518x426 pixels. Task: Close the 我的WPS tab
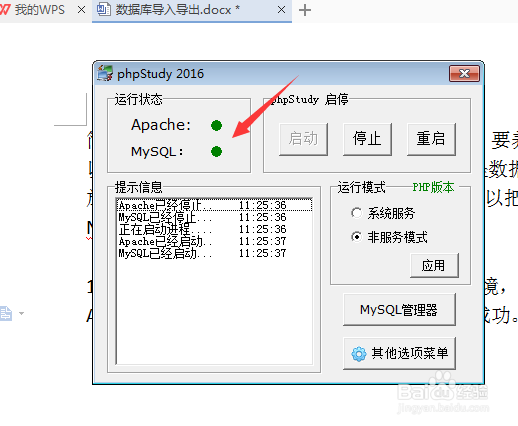[x=81, y=10]
